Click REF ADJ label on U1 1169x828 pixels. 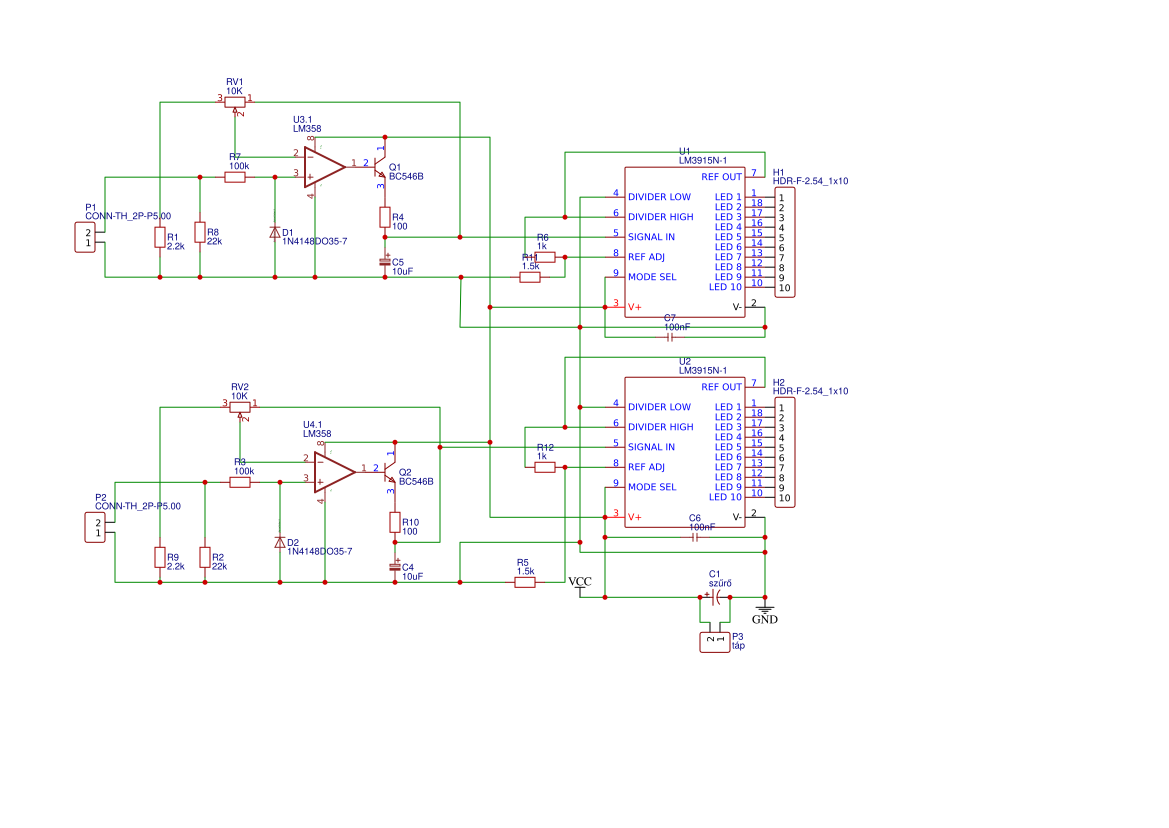click(646, 257)
